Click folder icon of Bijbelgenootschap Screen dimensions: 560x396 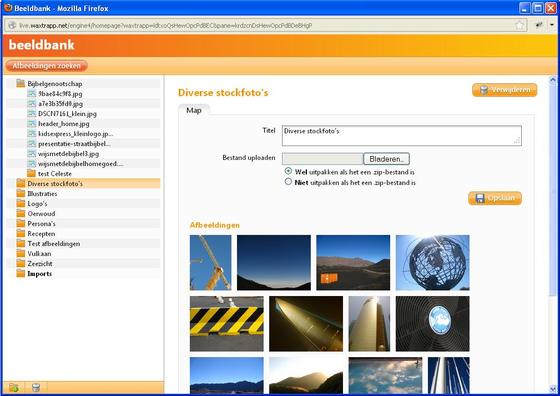tap(21, 83)
